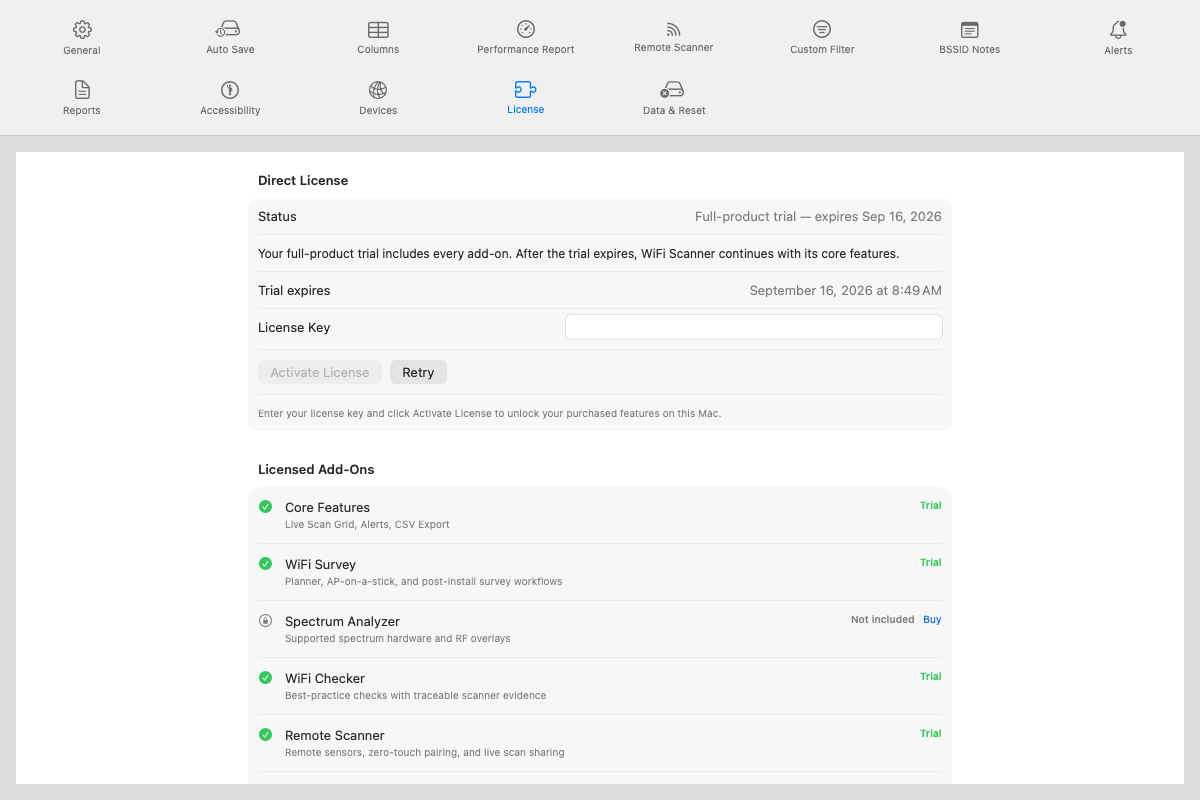Open the BSSID Notes icon
The height and width of the screenshot is (800, 1200).
969,30
